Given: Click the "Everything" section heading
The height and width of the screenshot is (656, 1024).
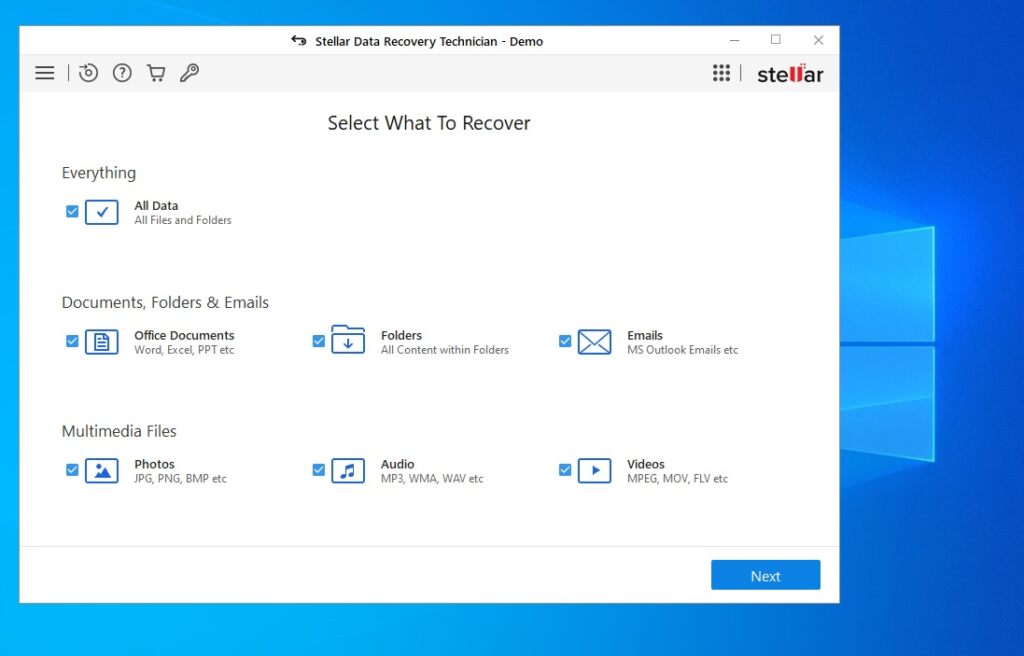Looking at the screenshot, I should pos(99,173).
